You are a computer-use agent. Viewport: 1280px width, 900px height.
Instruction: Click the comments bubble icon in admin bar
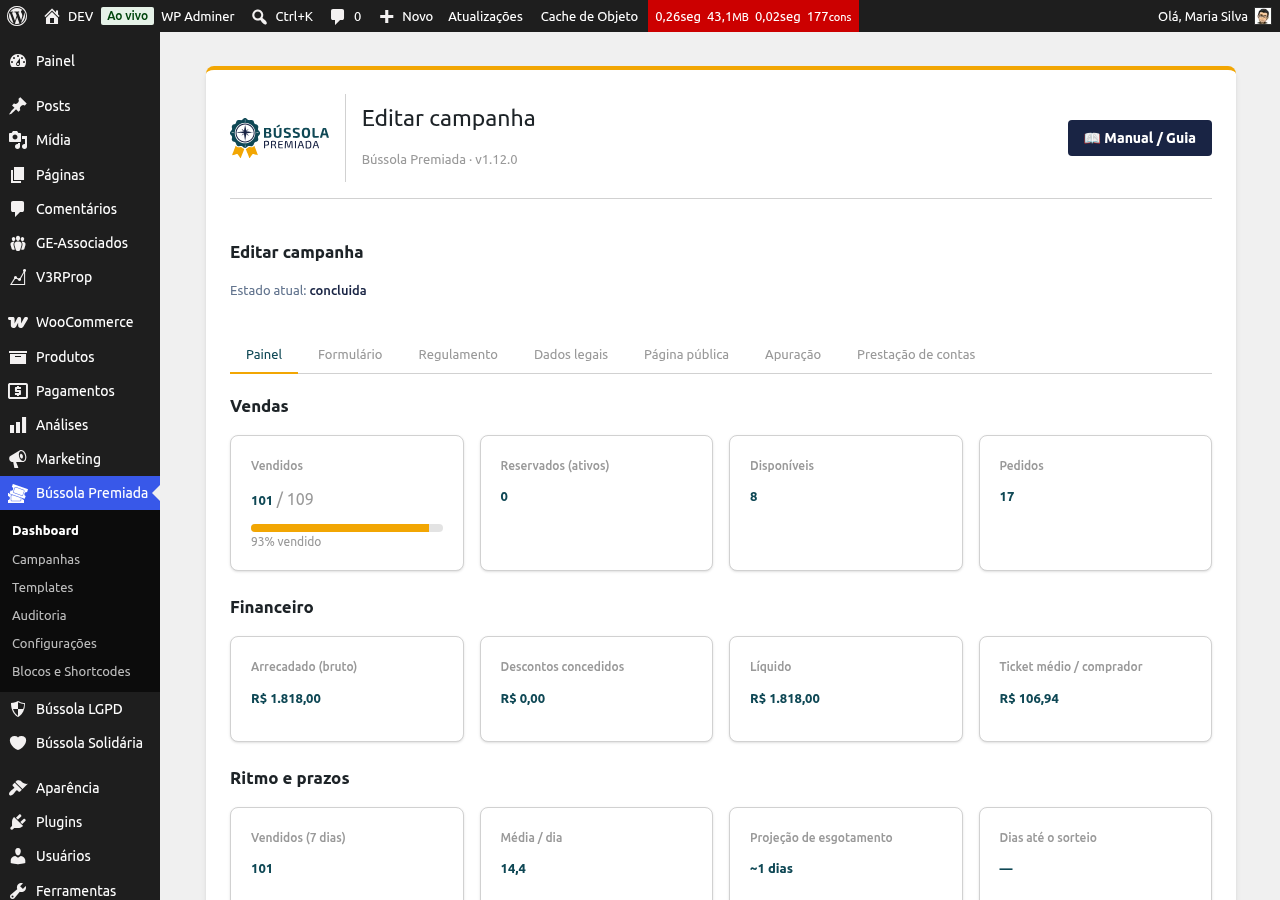point(338,17)
